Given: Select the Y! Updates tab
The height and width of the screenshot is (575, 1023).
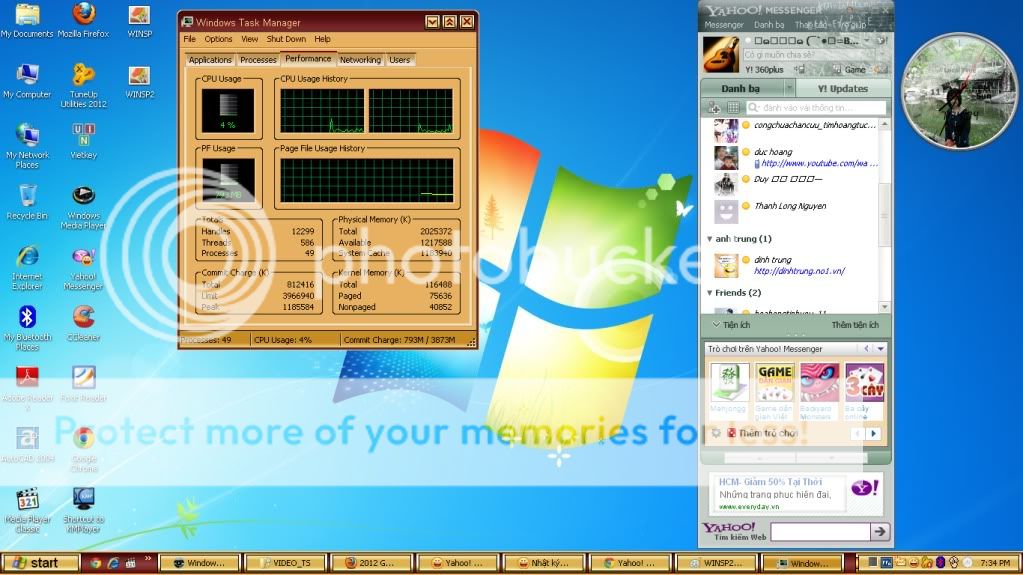Looking at the screenshot, I should point(842,88).
